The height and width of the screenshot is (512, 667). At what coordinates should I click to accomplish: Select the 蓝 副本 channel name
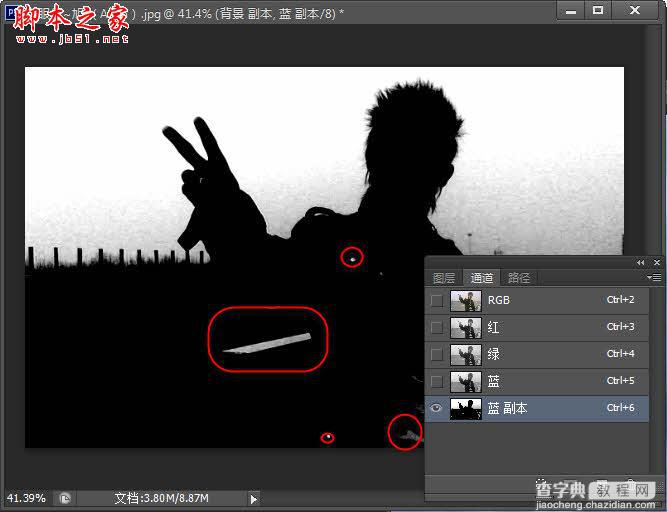507,408
